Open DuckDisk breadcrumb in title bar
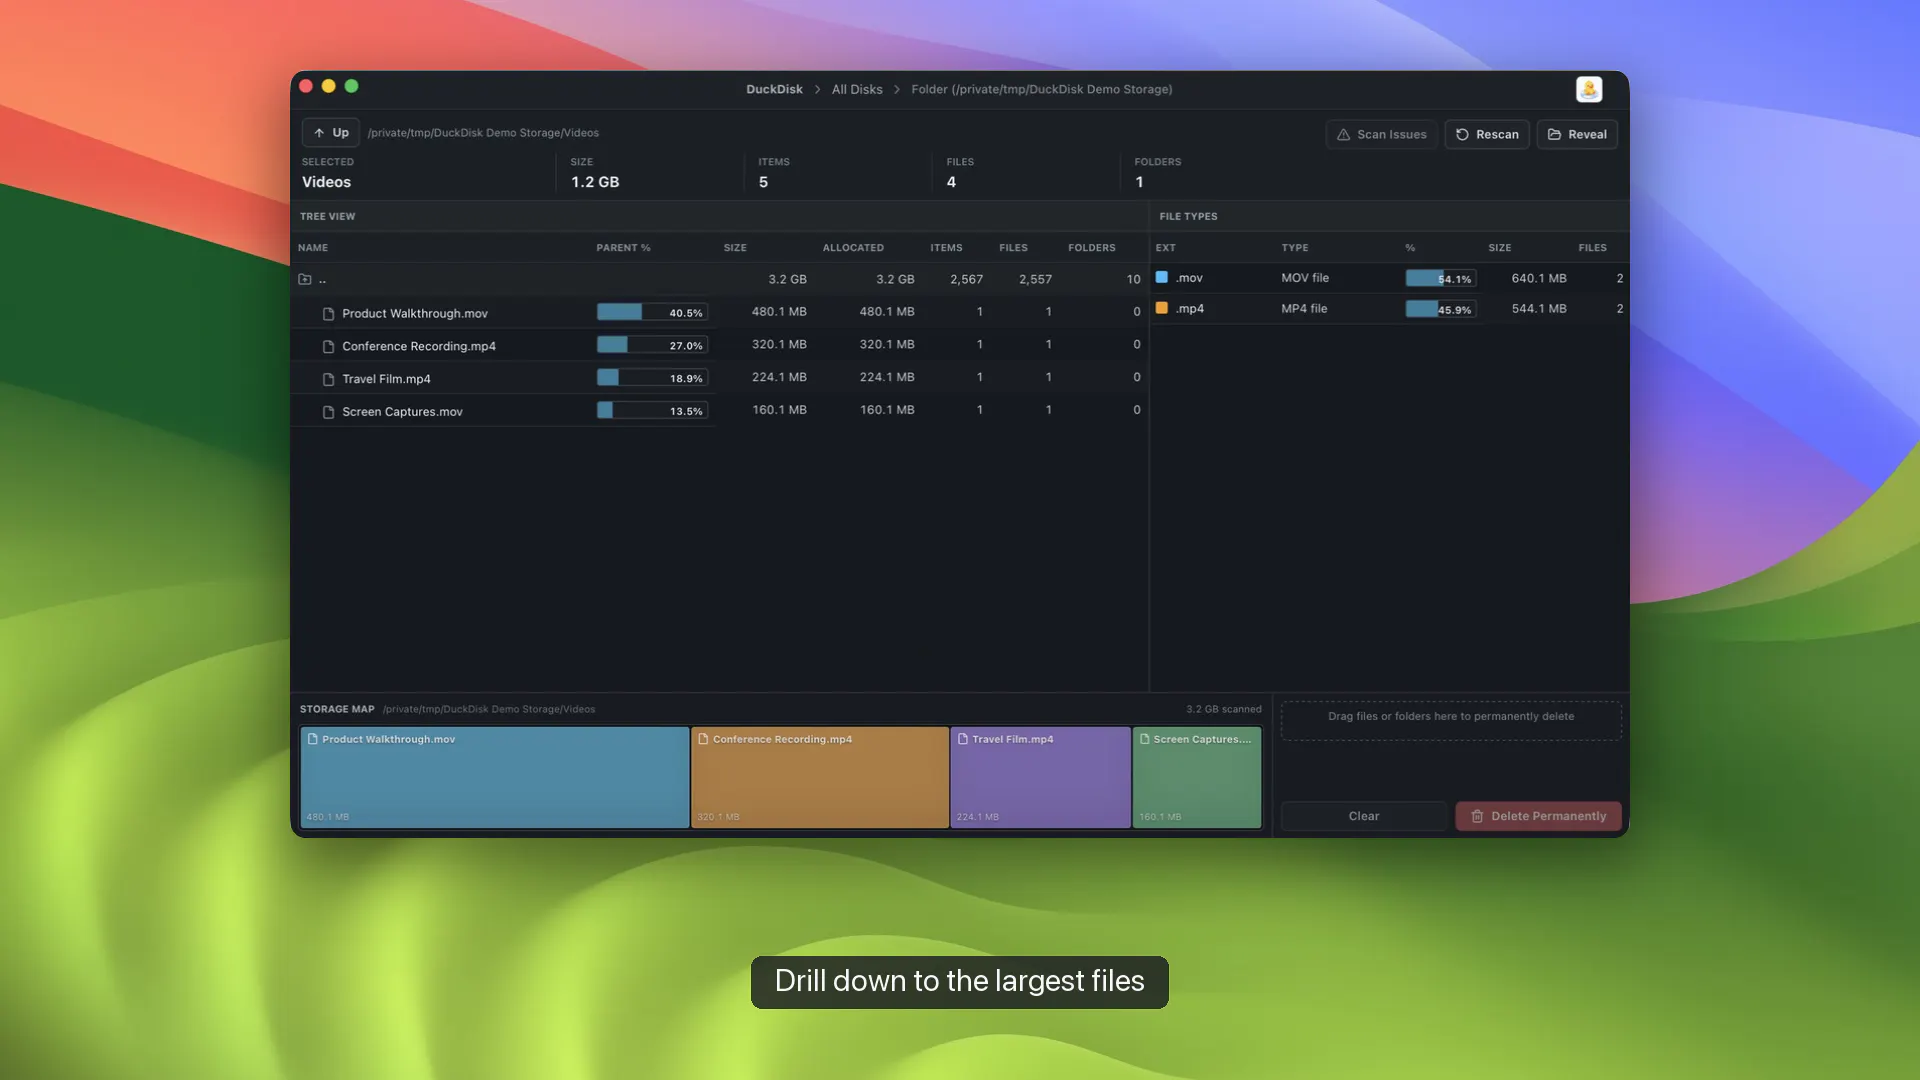 [774, 90]
